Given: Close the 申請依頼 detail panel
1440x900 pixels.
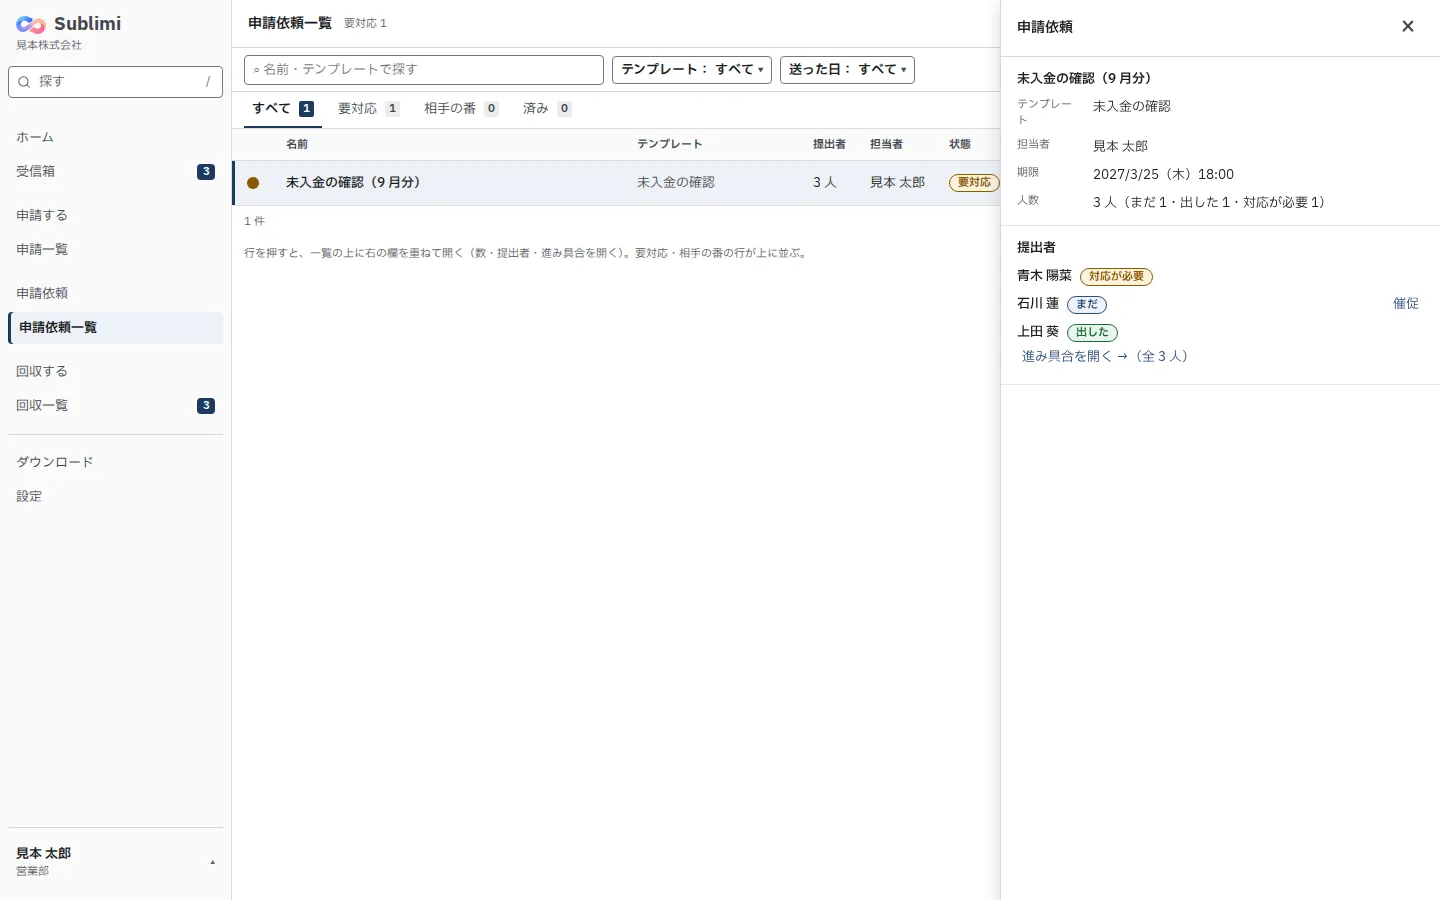Looking at the screenshot, I should (1408, 27).
